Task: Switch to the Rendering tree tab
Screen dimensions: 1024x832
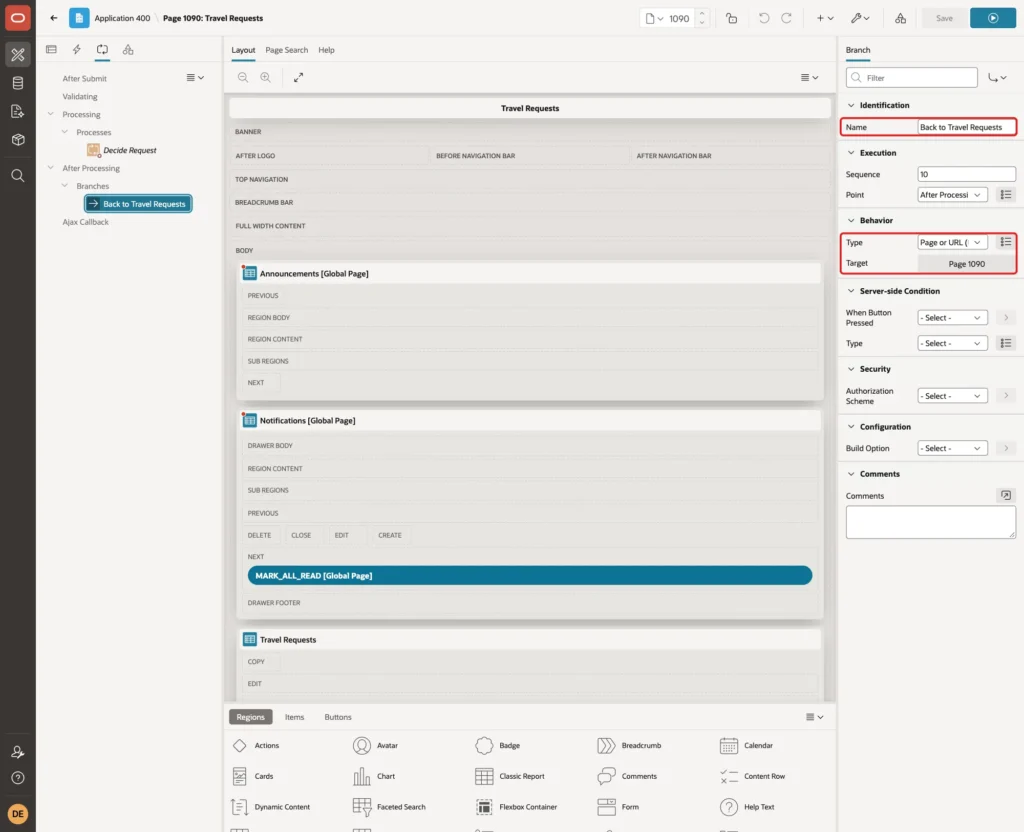Action: click(x=52, y=50)
